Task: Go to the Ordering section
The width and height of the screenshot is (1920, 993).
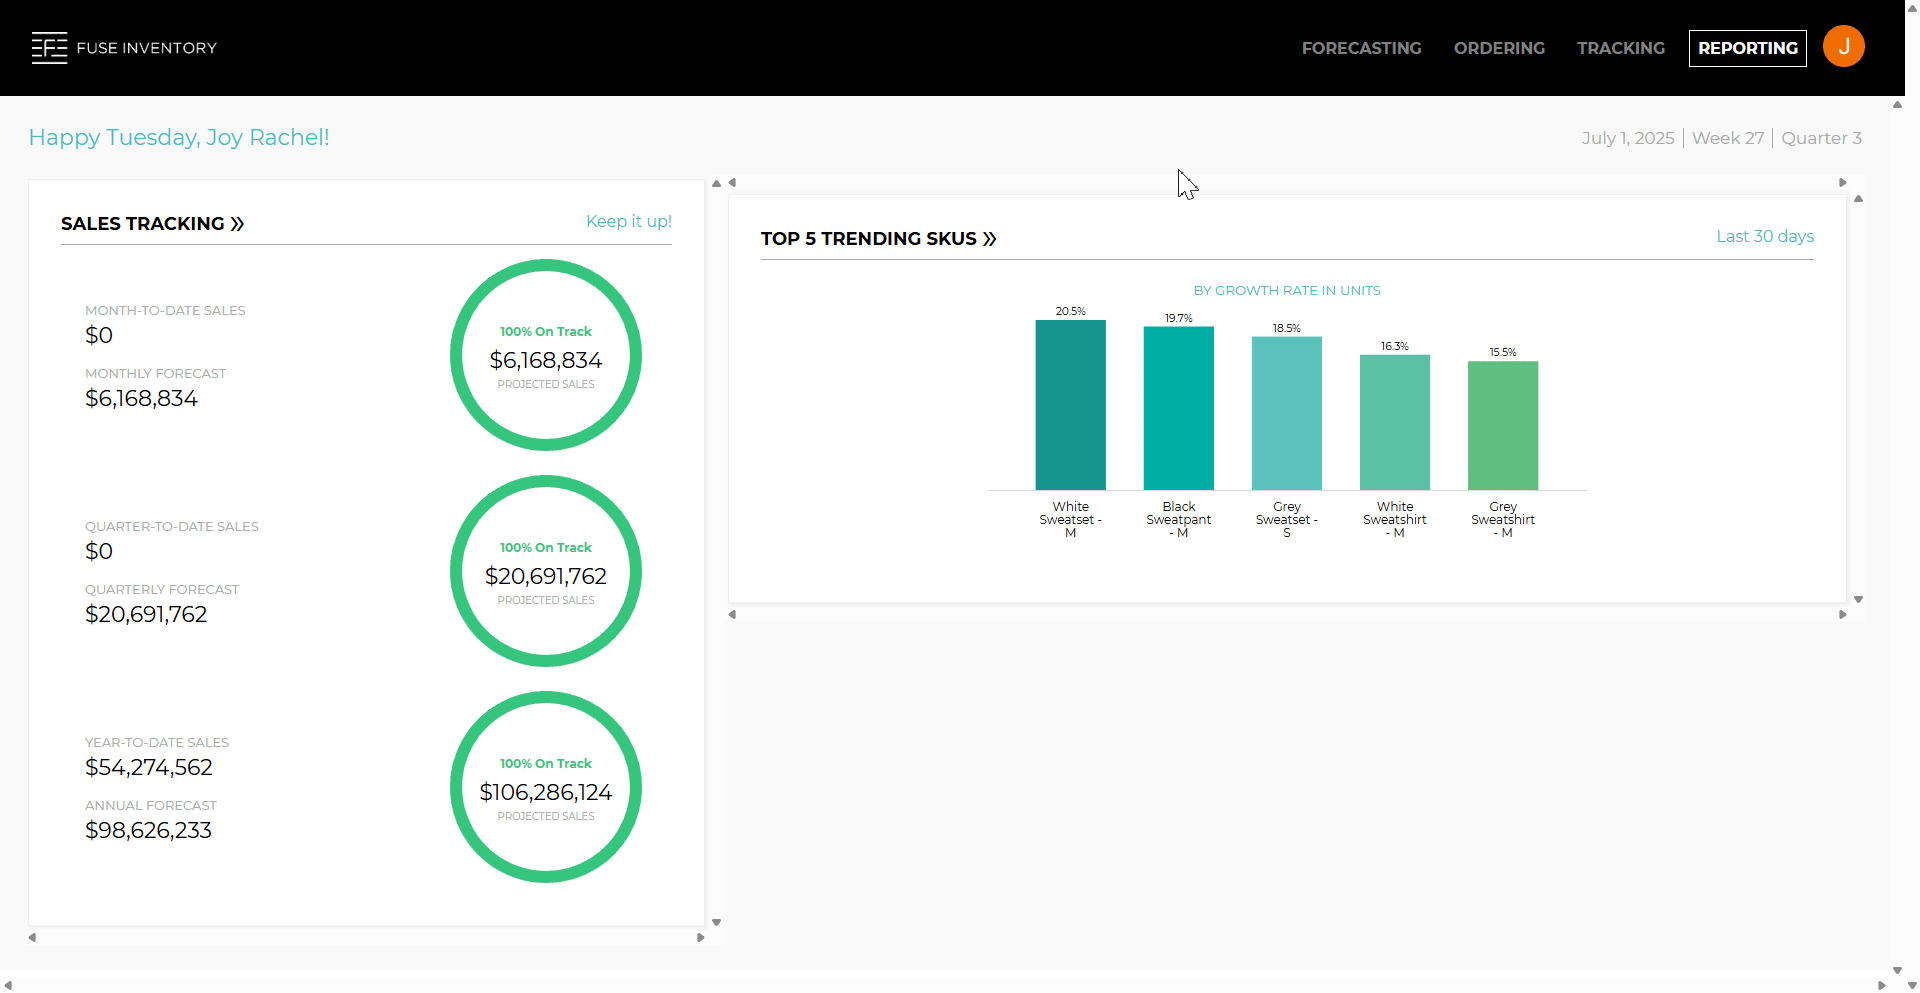Action: (x=1499, y=48)
